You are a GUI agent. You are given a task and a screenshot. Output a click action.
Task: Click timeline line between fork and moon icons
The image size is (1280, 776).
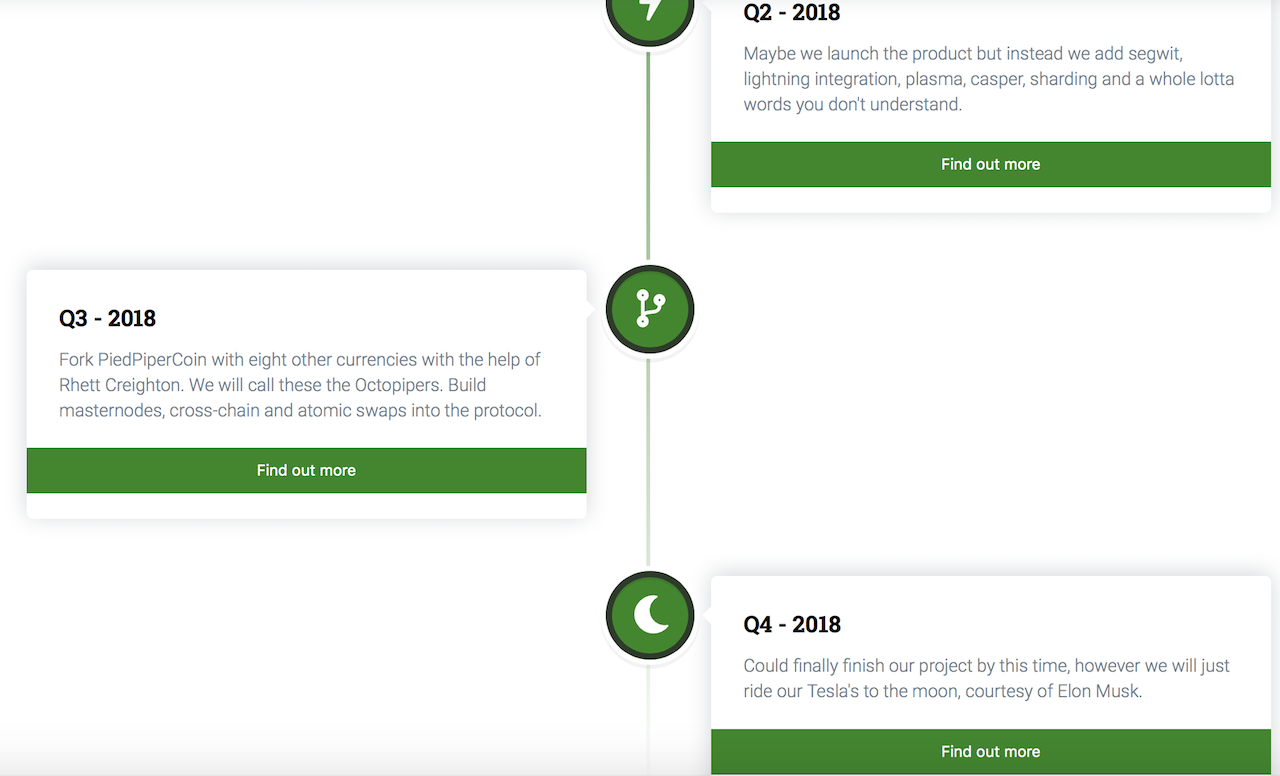click(648, 460)
